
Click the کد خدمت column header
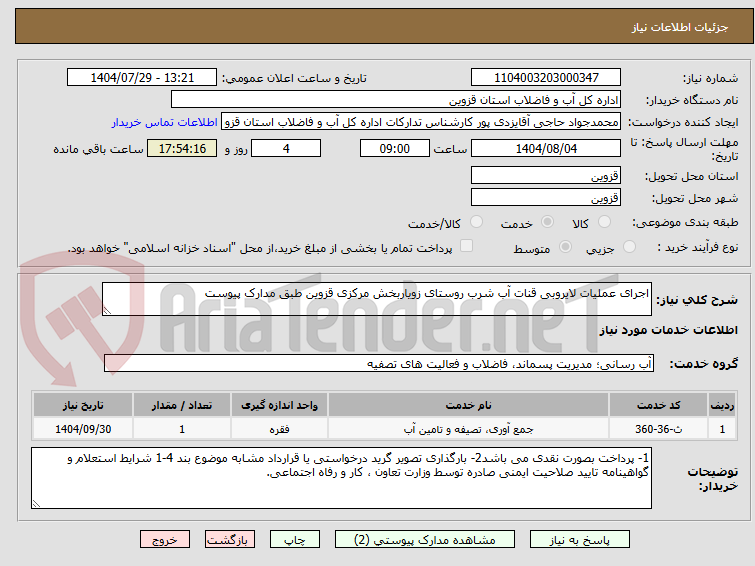658,405
